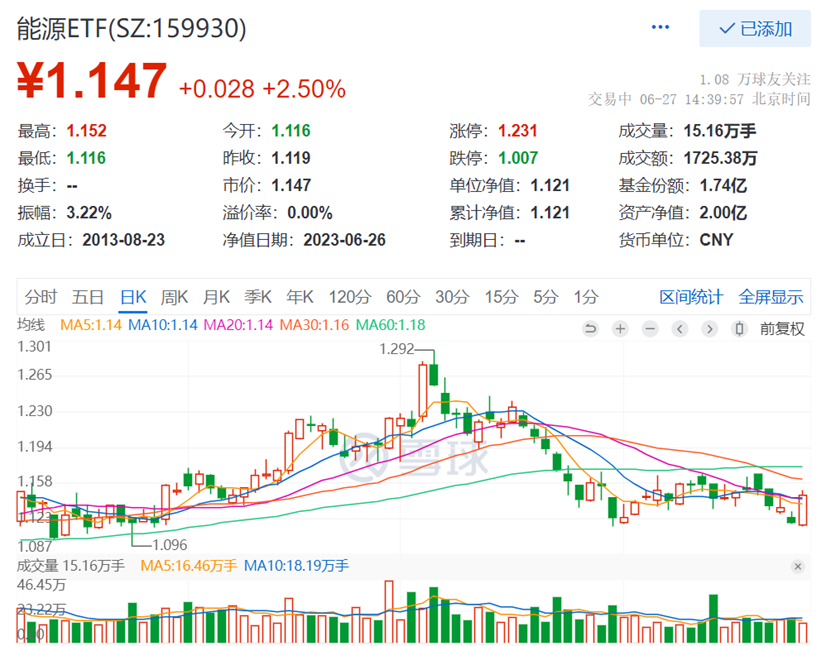Viewport: 831px width, 646px height.
Task: Click the volume MA5:16.46万手 label
Action: (189, 566)
